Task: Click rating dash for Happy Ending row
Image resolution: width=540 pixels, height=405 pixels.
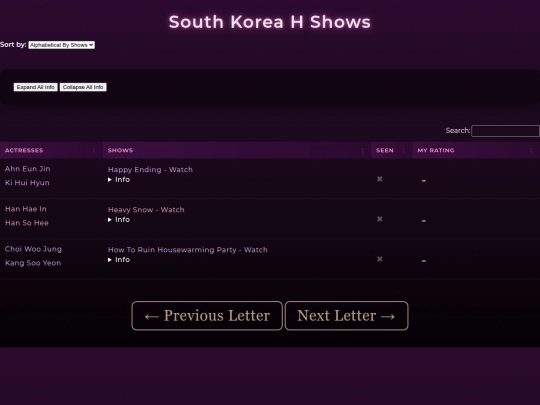Action: click(x=424, y=180)
